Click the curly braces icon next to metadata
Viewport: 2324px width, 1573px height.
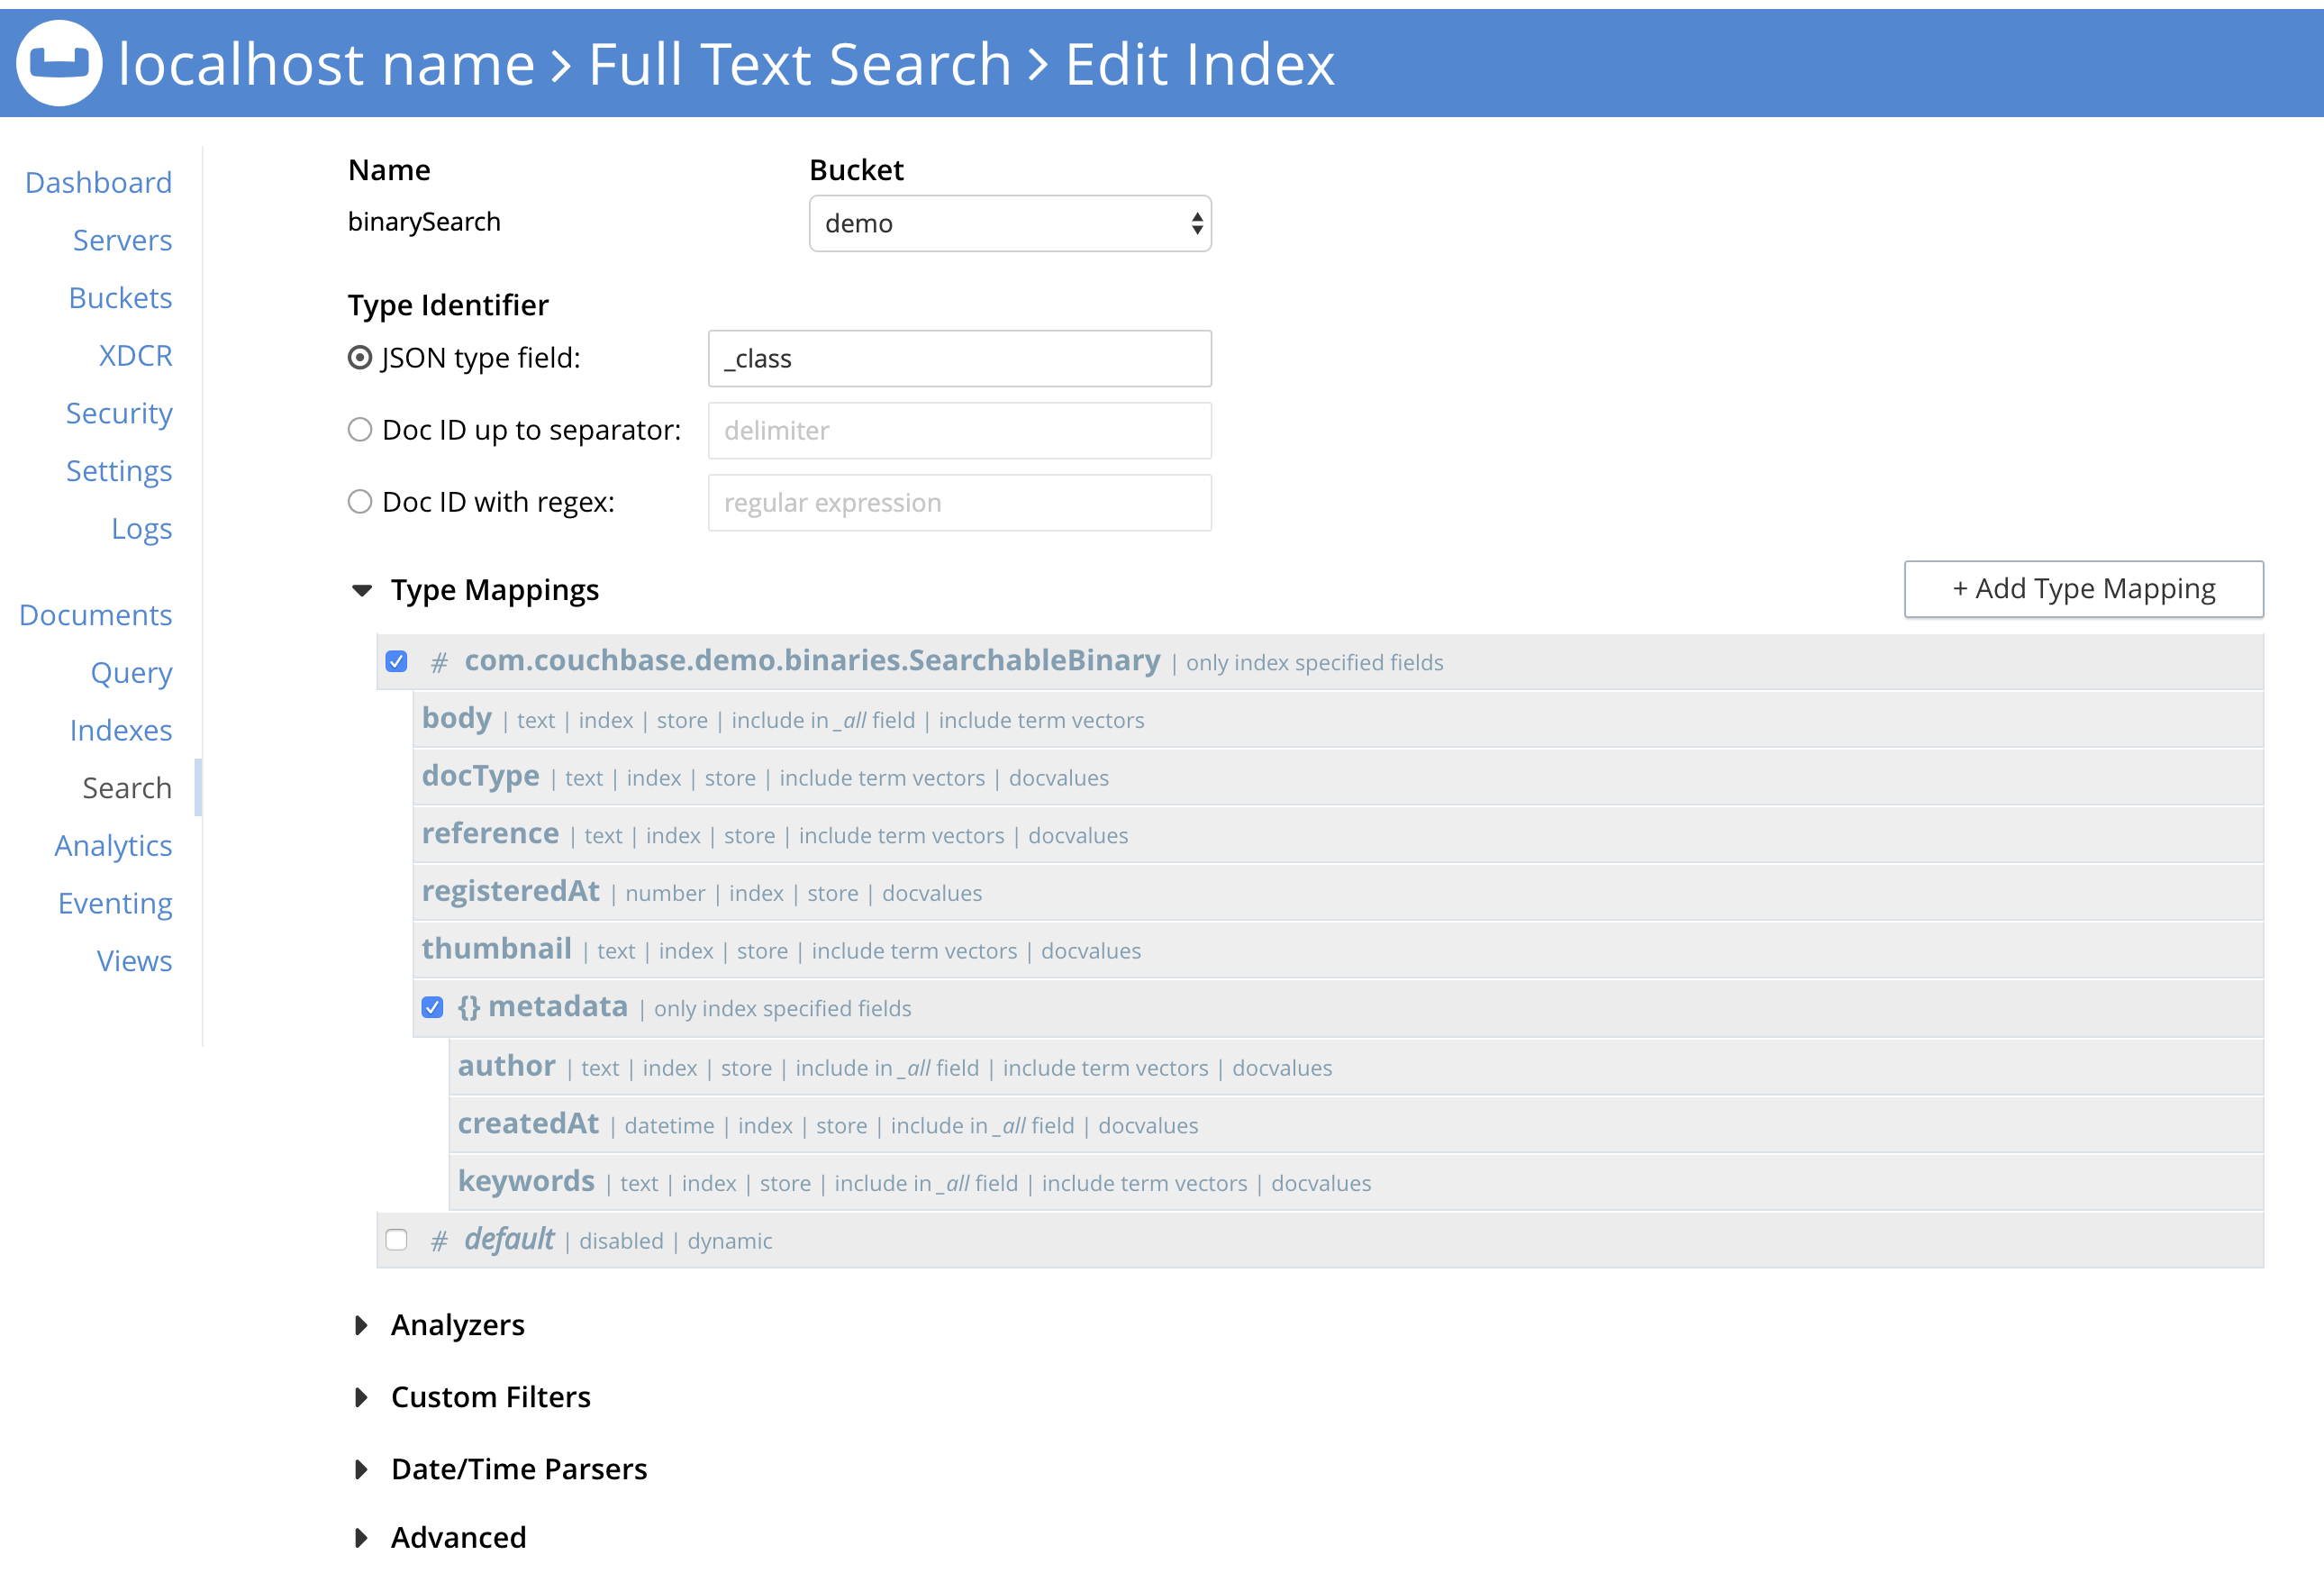coord(468,1007)
